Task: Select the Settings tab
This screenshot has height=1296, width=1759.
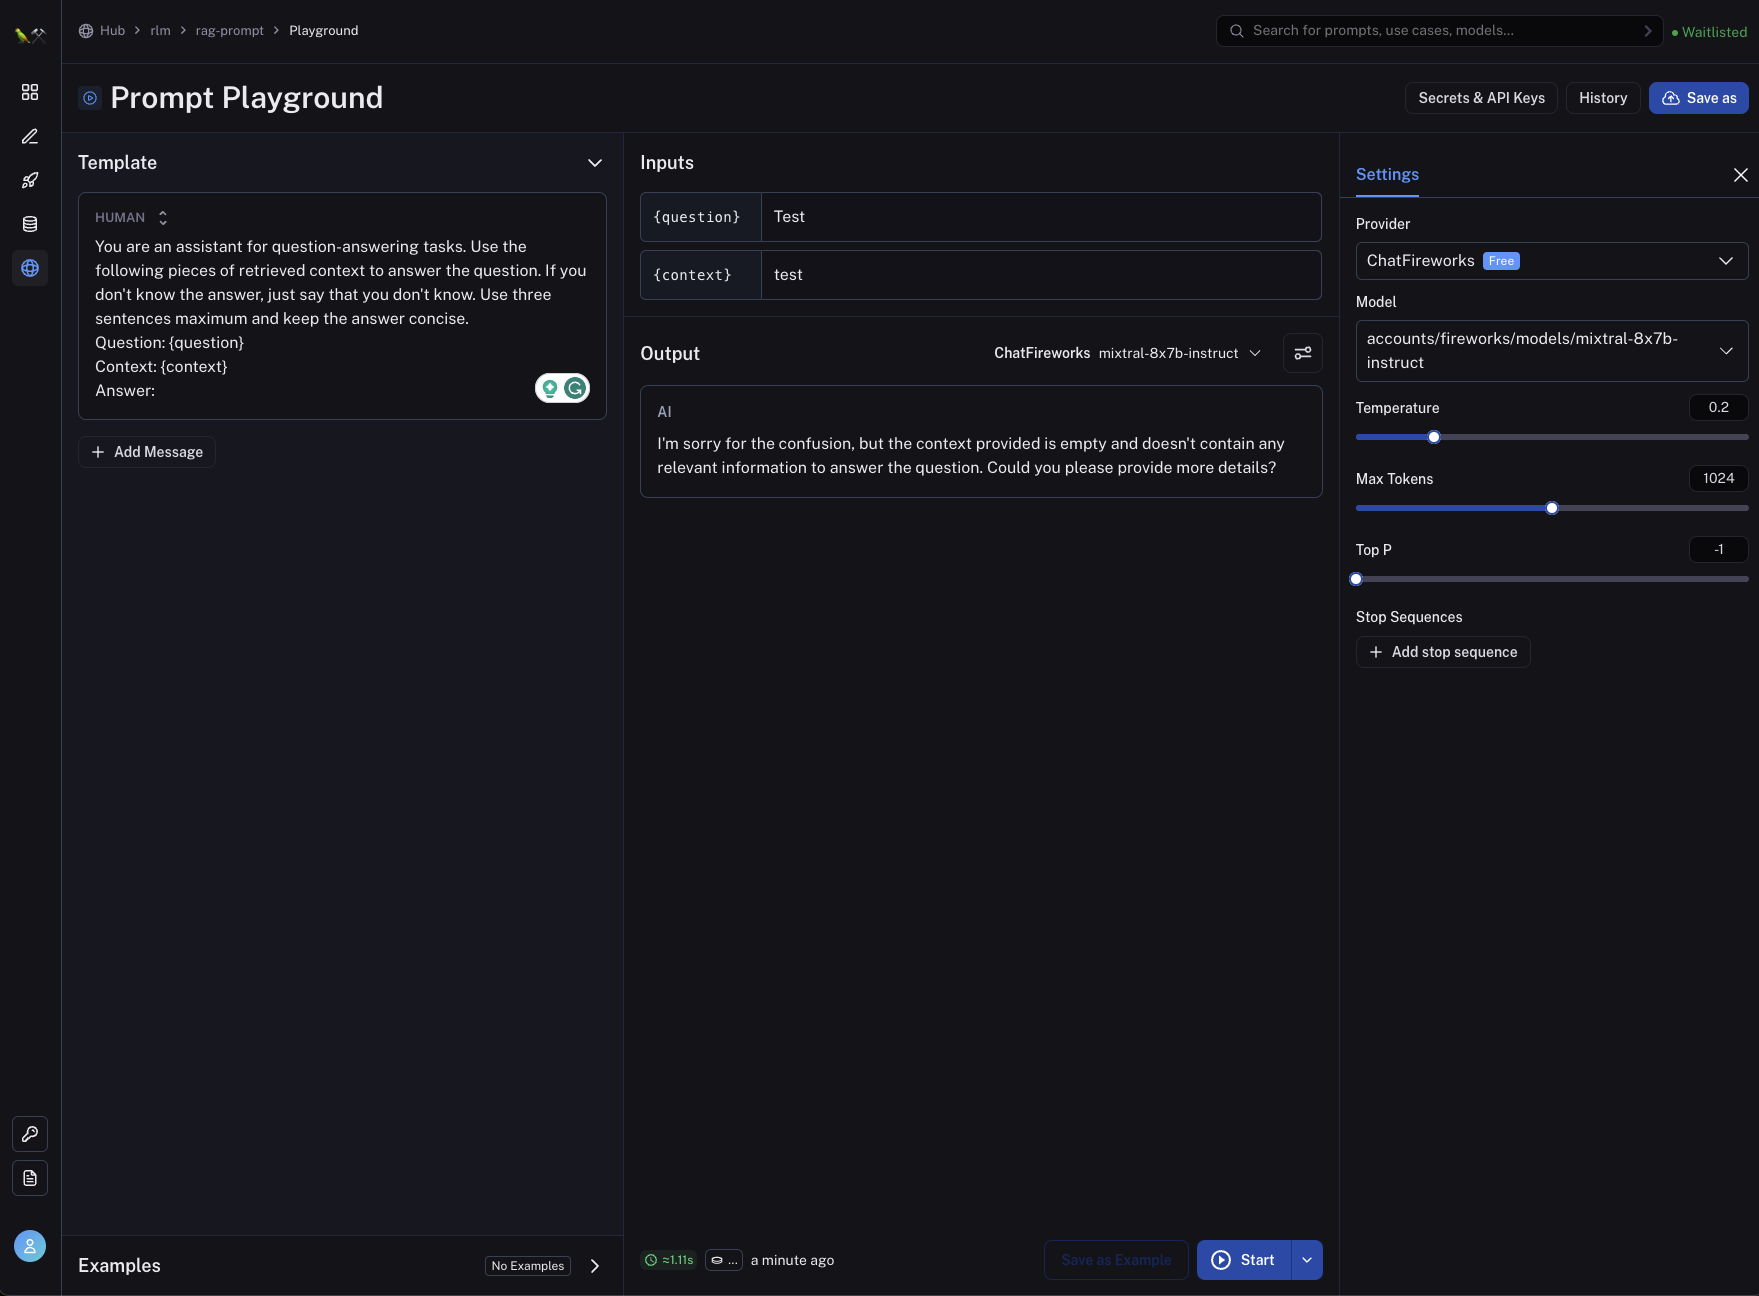Action: [x=1387, y=174]
